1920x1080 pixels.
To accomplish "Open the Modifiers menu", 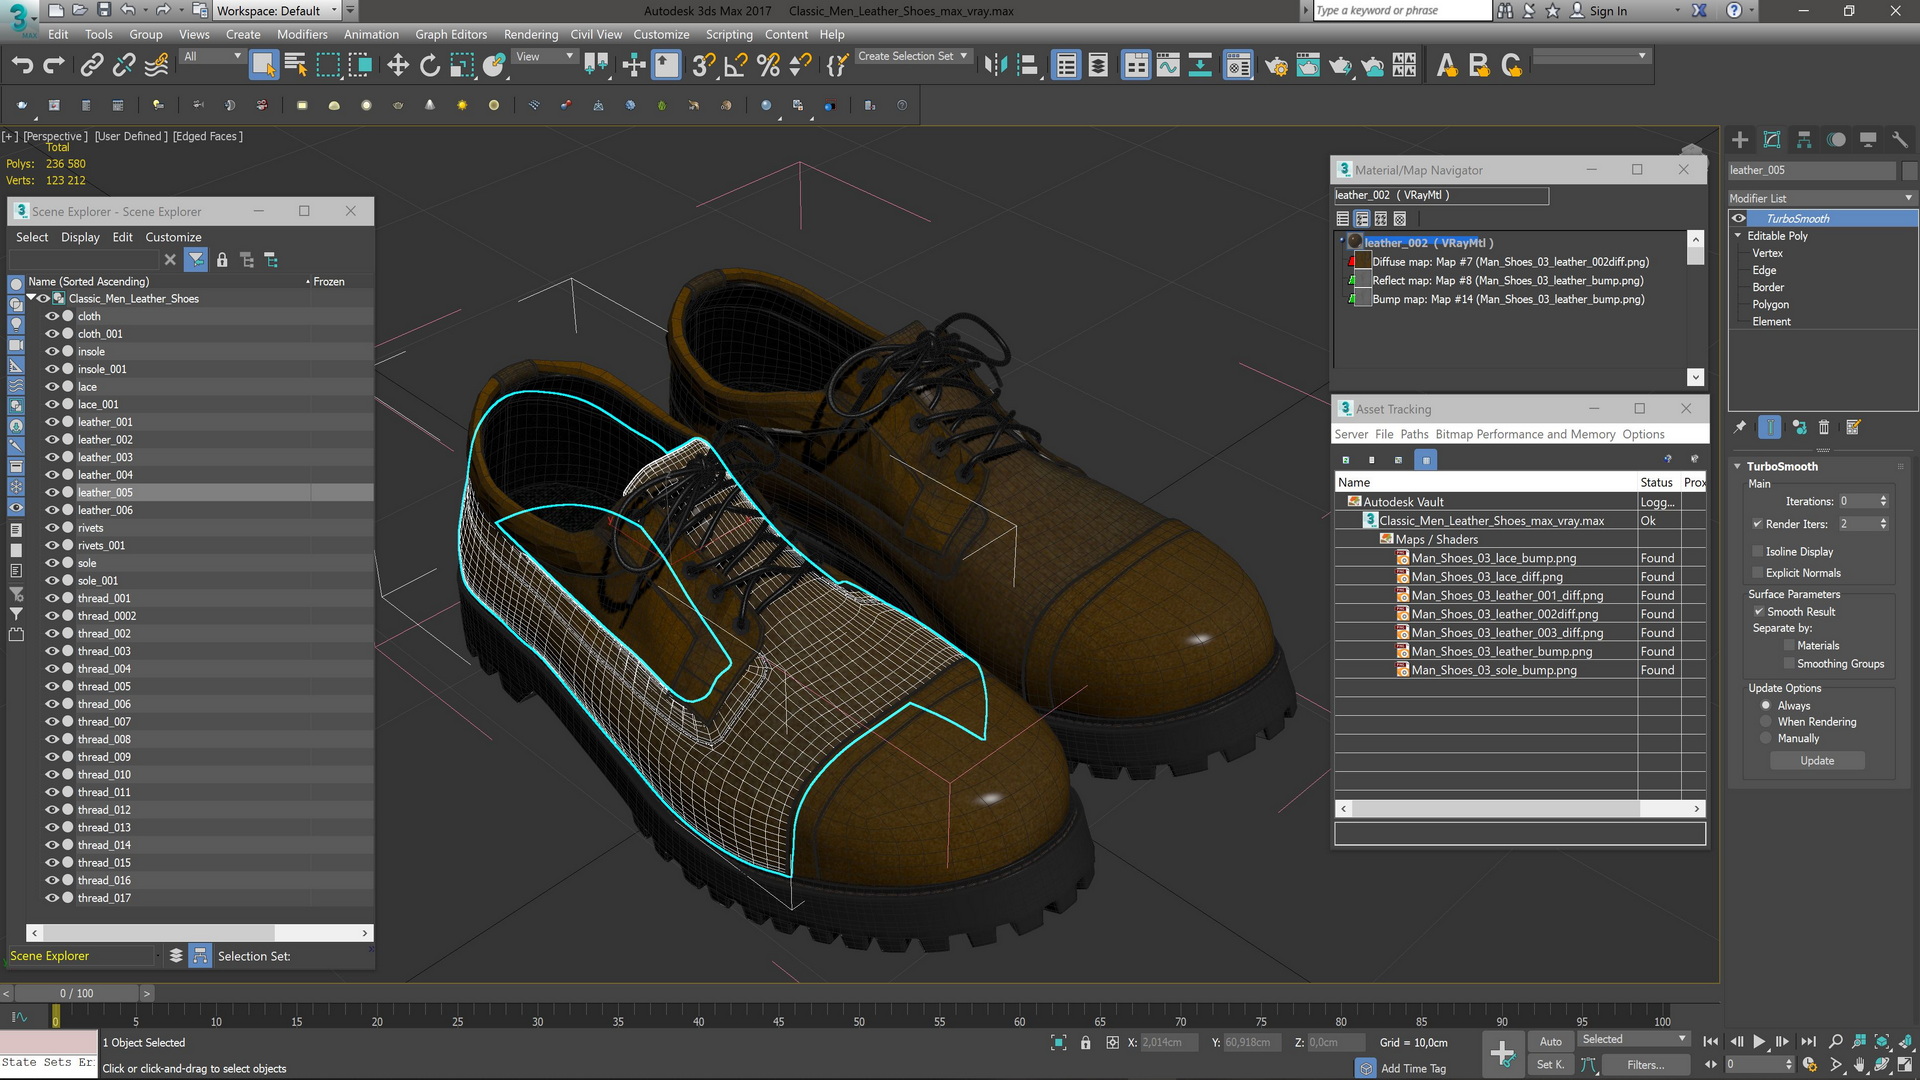I will (302, 34).
